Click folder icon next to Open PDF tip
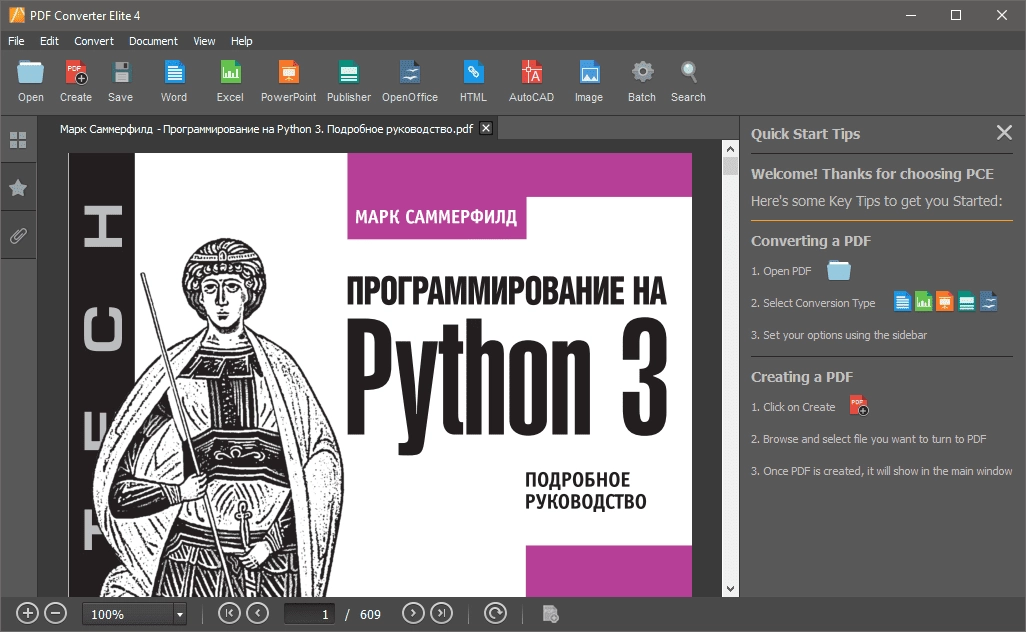 pos(839,270)
